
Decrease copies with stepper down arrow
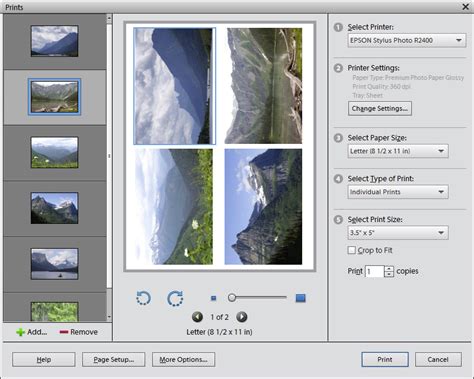coord(389,274)
